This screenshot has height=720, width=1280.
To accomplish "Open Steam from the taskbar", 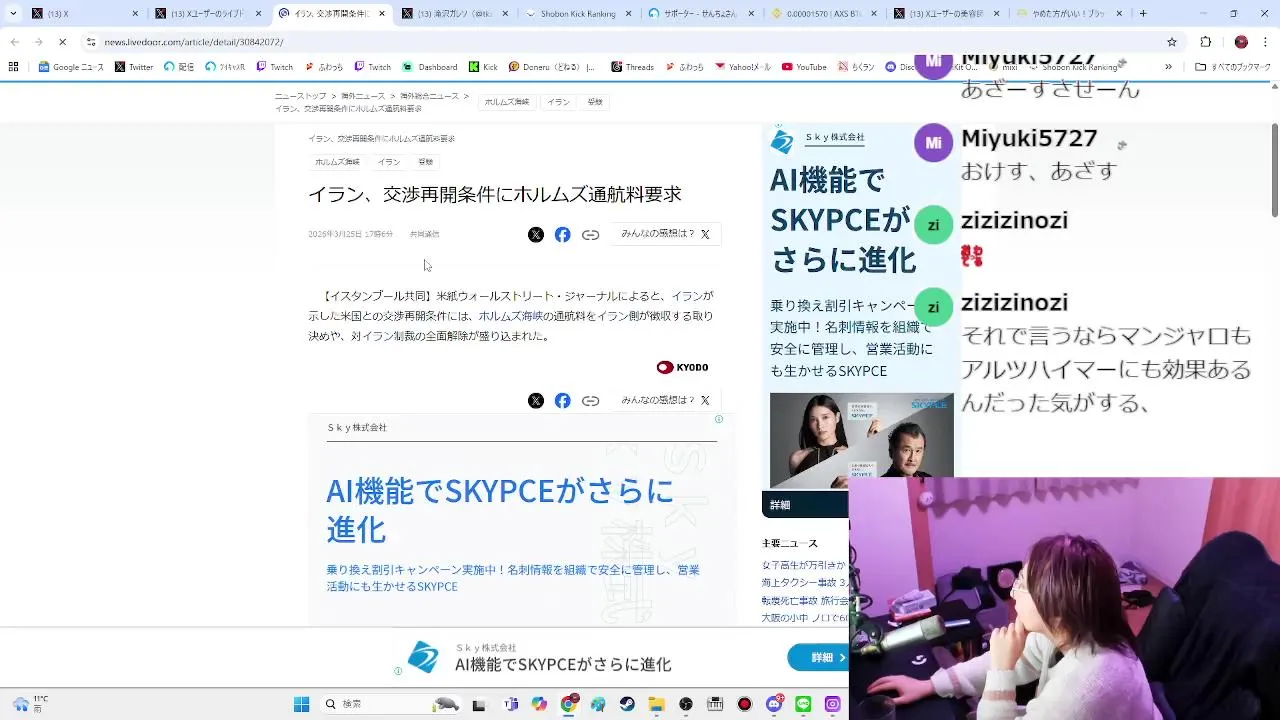I will [x=627, y=704].
